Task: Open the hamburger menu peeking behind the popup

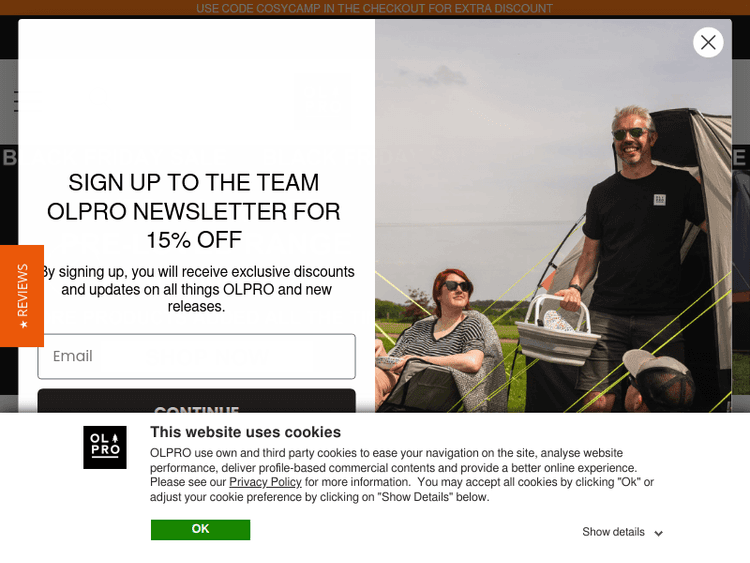Action: tap(16, 101)
